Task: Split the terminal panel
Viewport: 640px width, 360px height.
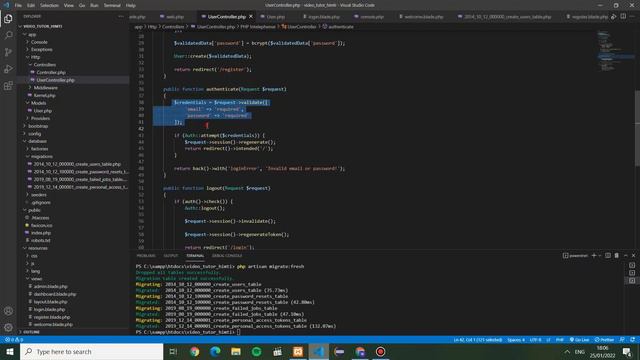Action: (608, 256)
